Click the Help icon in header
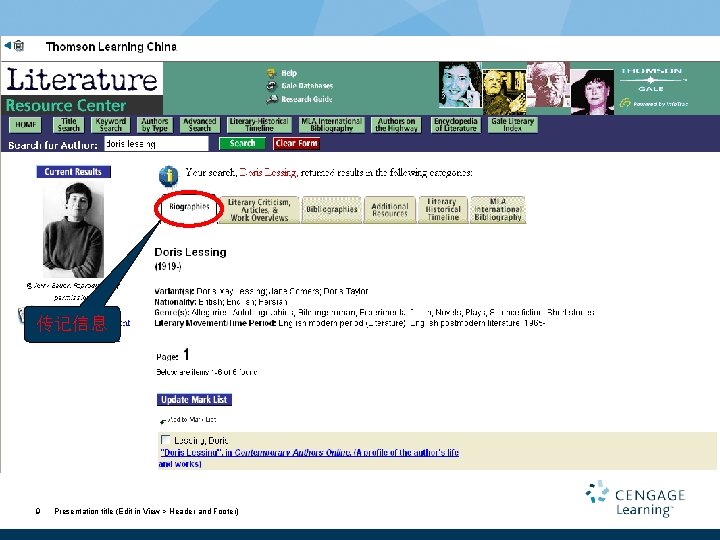Screen dimensions: 720x540 click(271, 73)
